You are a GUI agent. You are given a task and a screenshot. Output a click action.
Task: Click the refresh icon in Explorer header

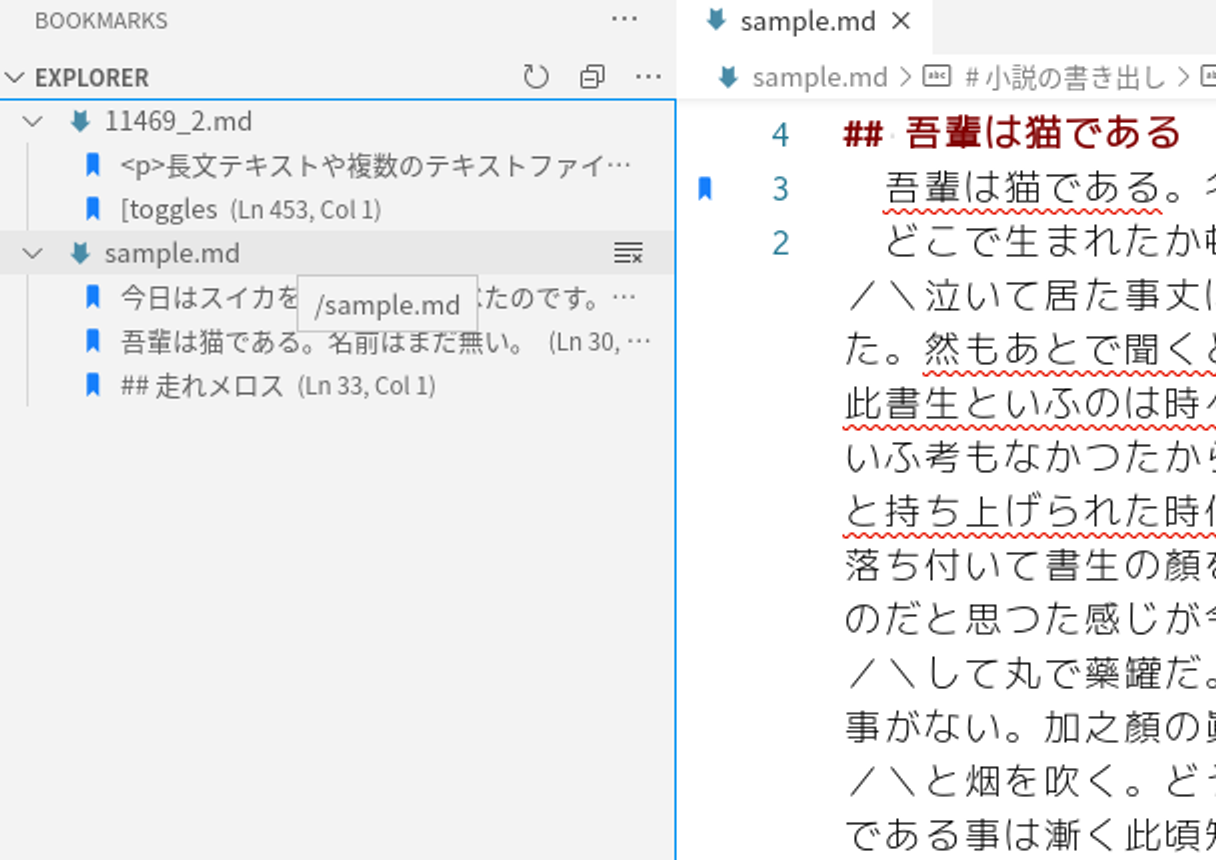536,77
